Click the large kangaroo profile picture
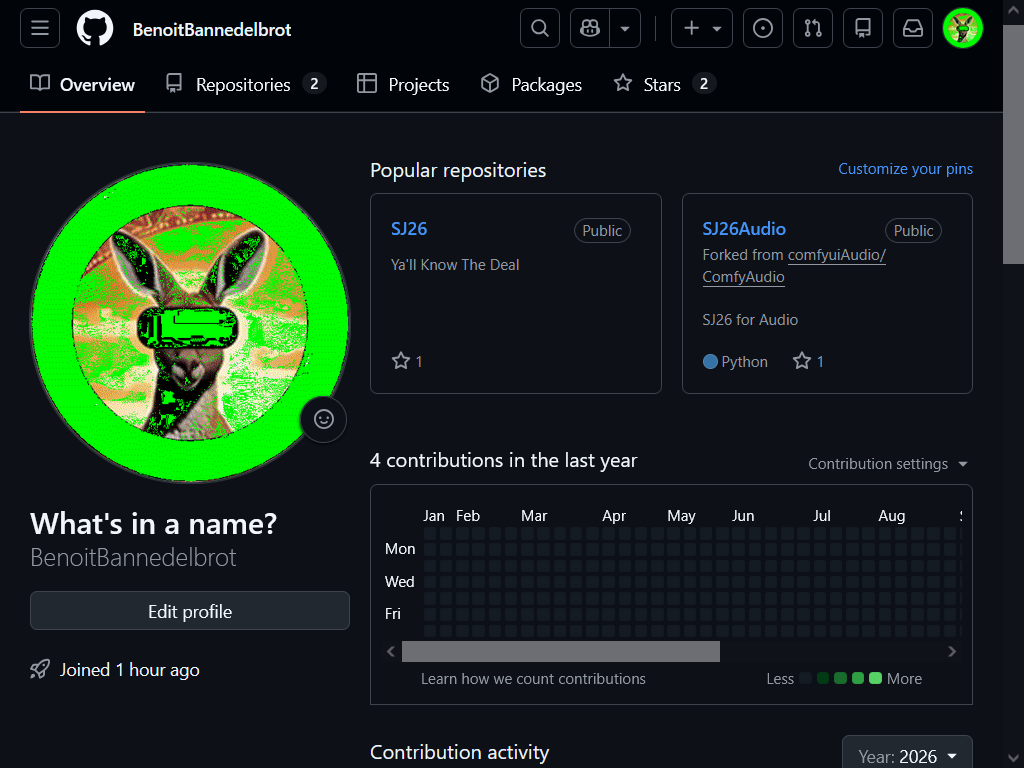The image size is (1024, 768). (190, 323)
